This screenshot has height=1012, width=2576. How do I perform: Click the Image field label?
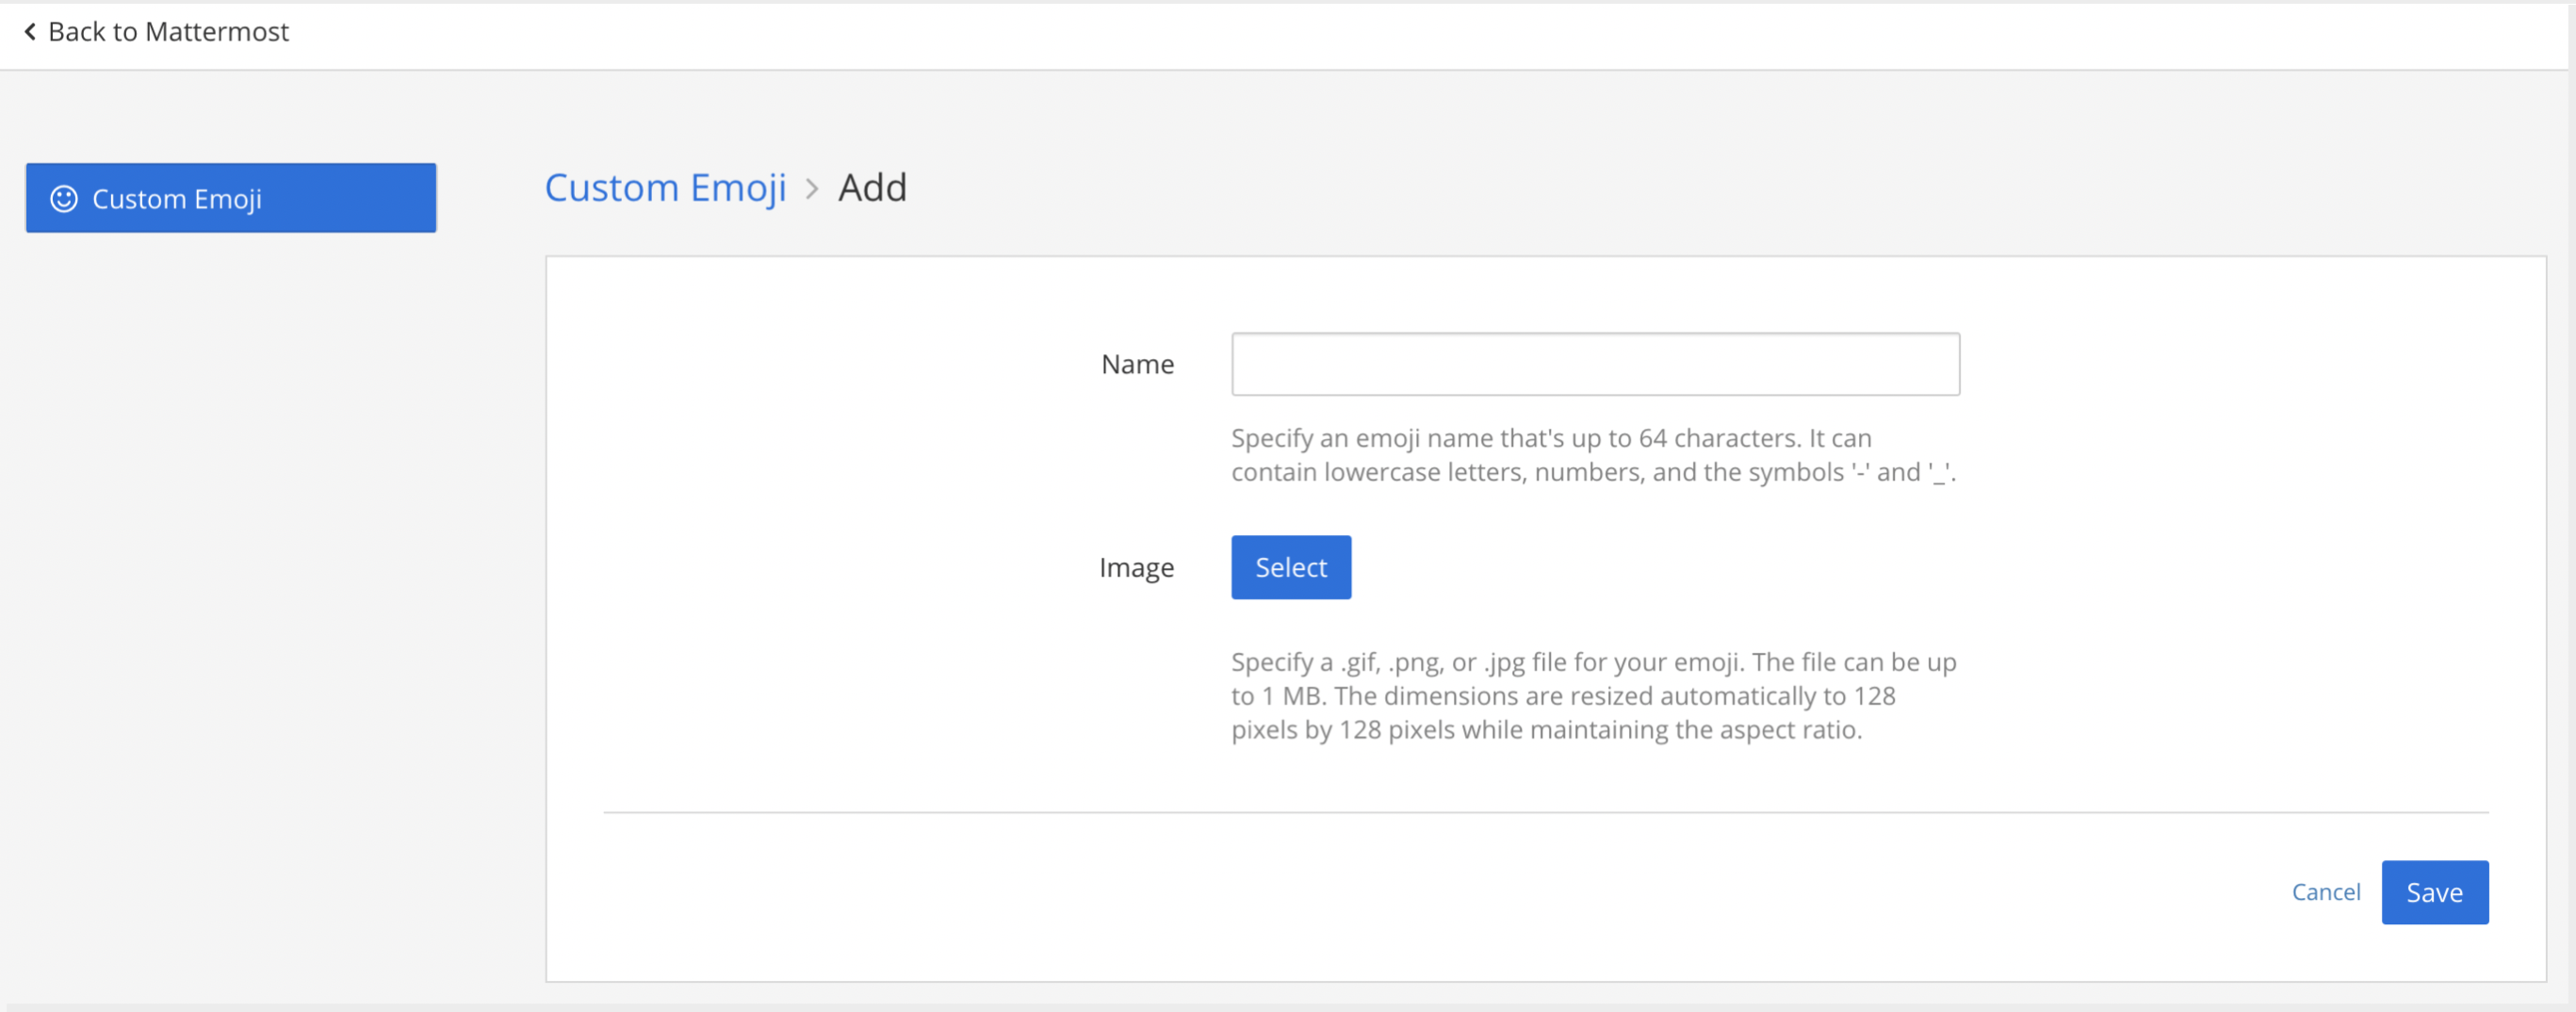click(1136, 567)
